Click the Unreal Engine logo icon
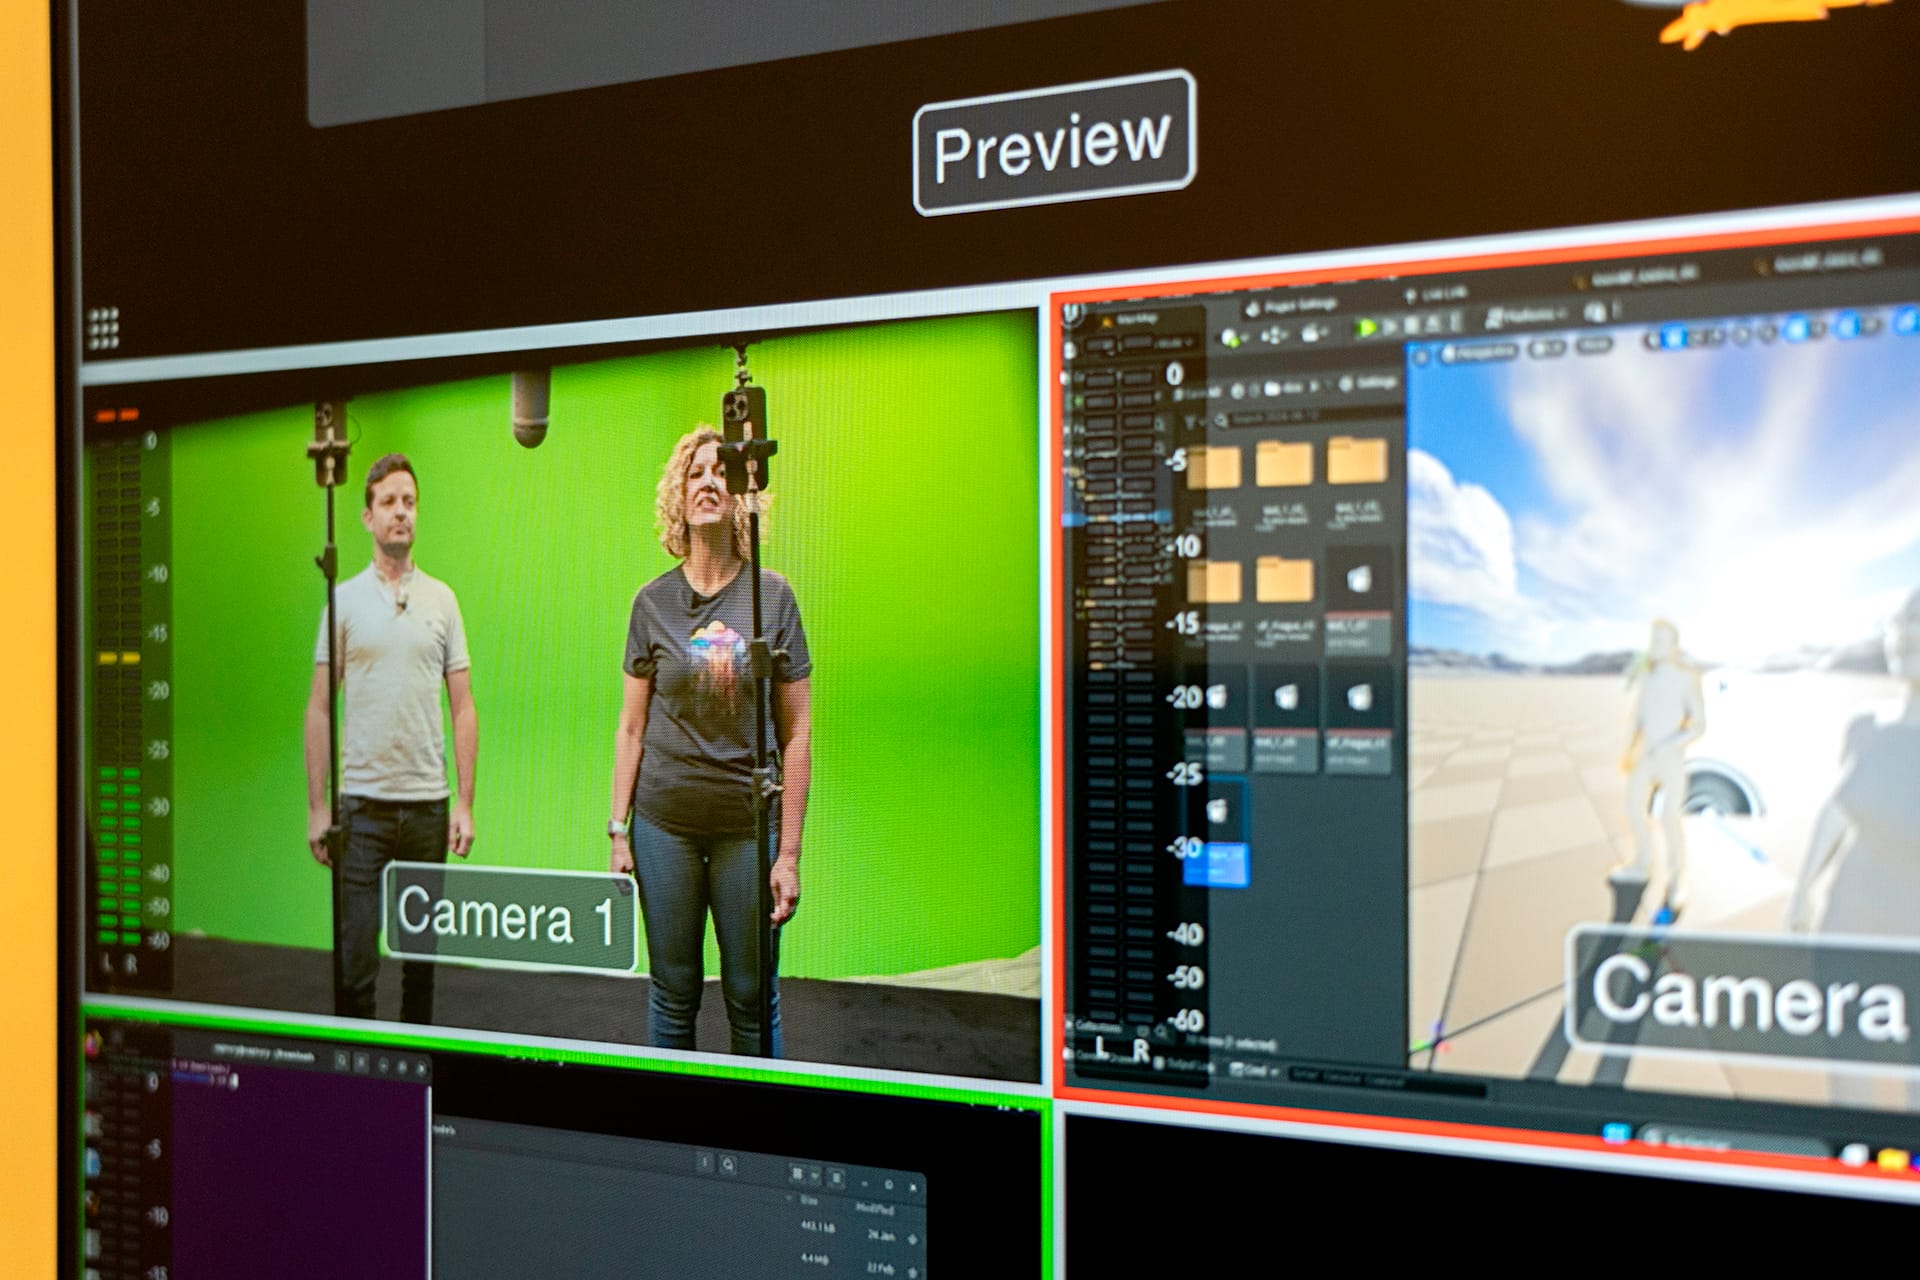 [1074, 314]
